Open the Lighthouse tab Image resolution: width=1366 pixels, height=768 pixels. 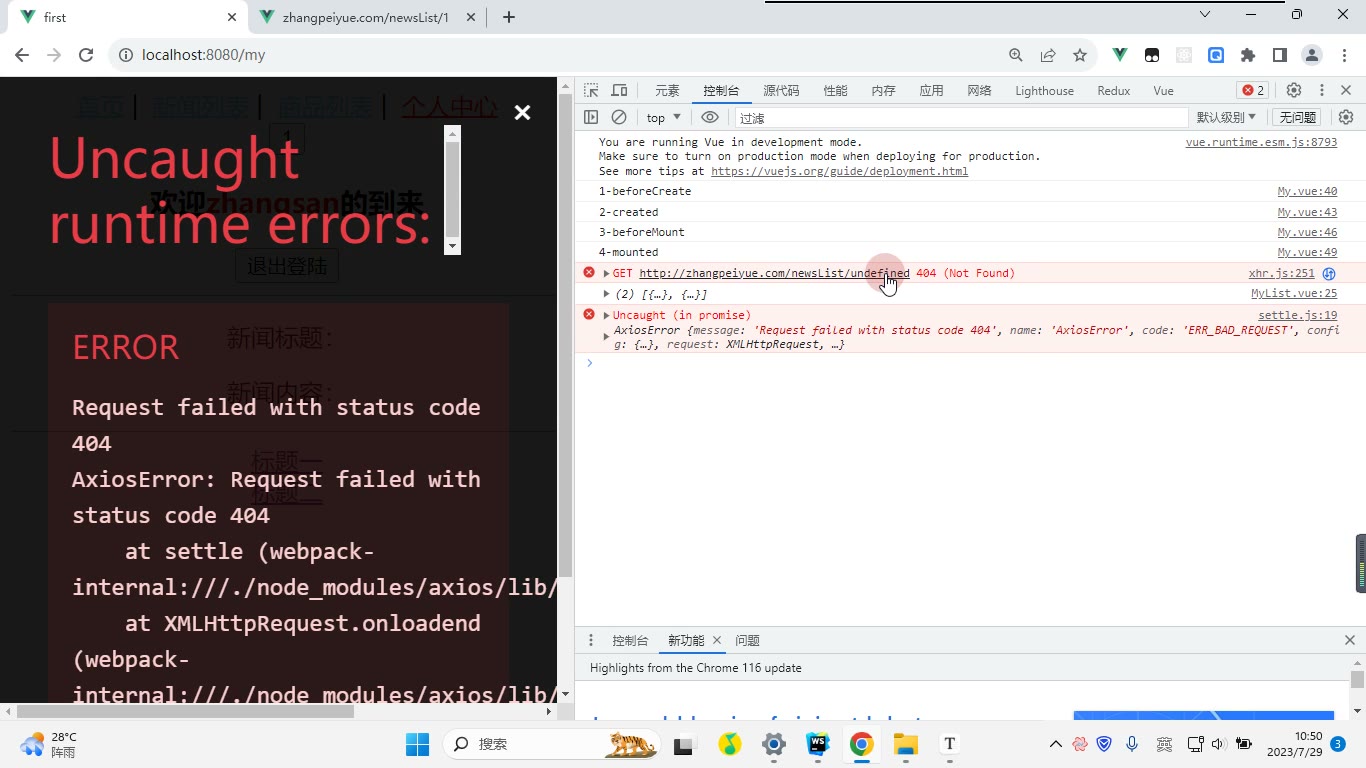(1044, 90)
